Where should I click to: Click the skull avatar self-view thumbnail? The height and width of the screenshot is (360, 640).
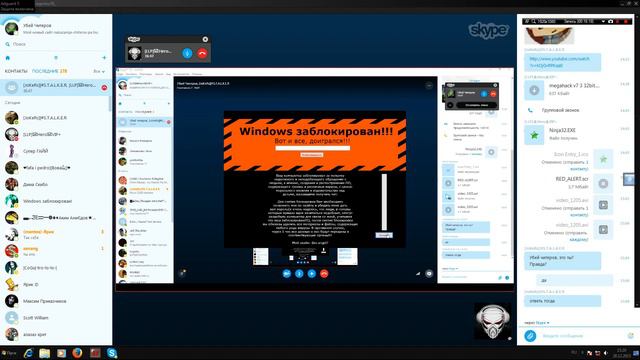[x=493, y=321]
